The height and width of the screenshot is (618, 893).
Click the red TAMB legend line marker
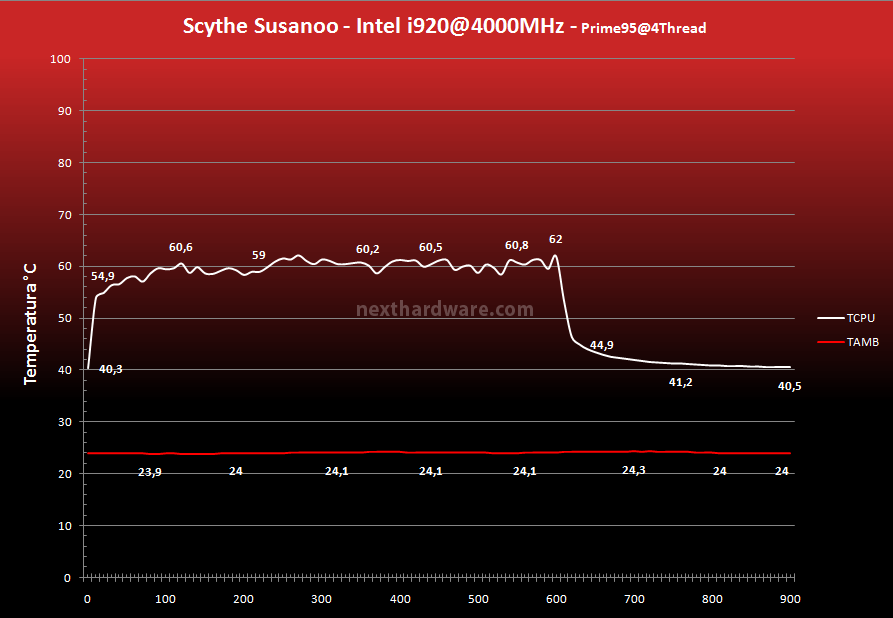tap(830, 342)
